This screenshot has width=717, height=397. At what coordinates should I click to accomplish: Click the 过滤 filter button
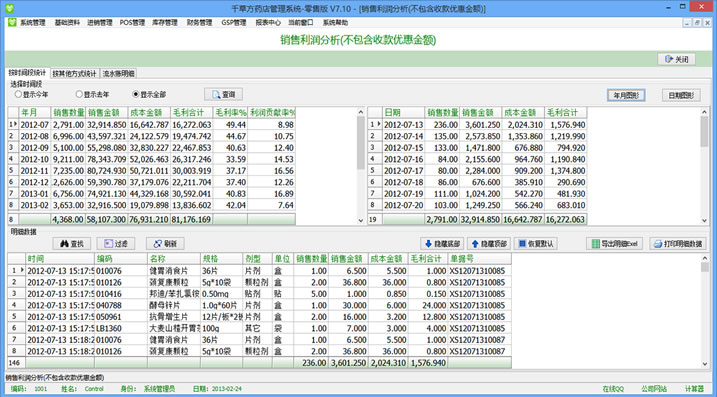tap(116, 244)
